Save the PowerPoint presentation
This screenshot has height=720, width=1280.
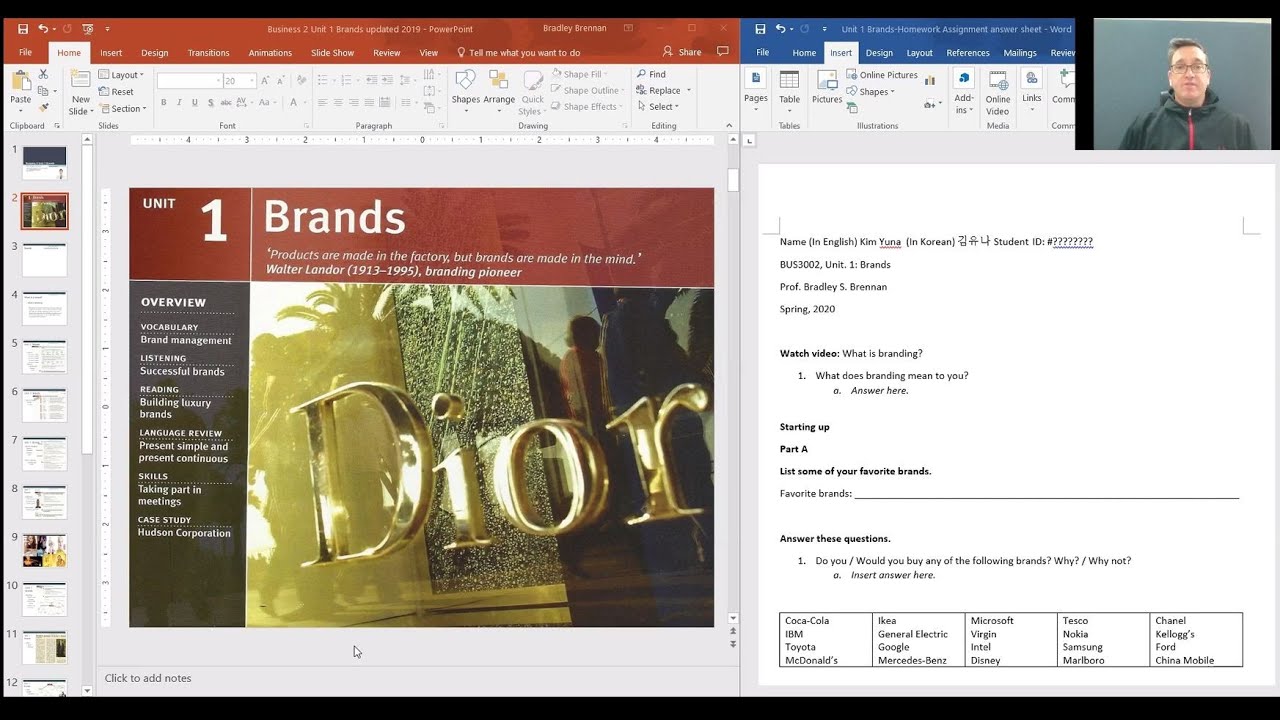pos(23,29)
